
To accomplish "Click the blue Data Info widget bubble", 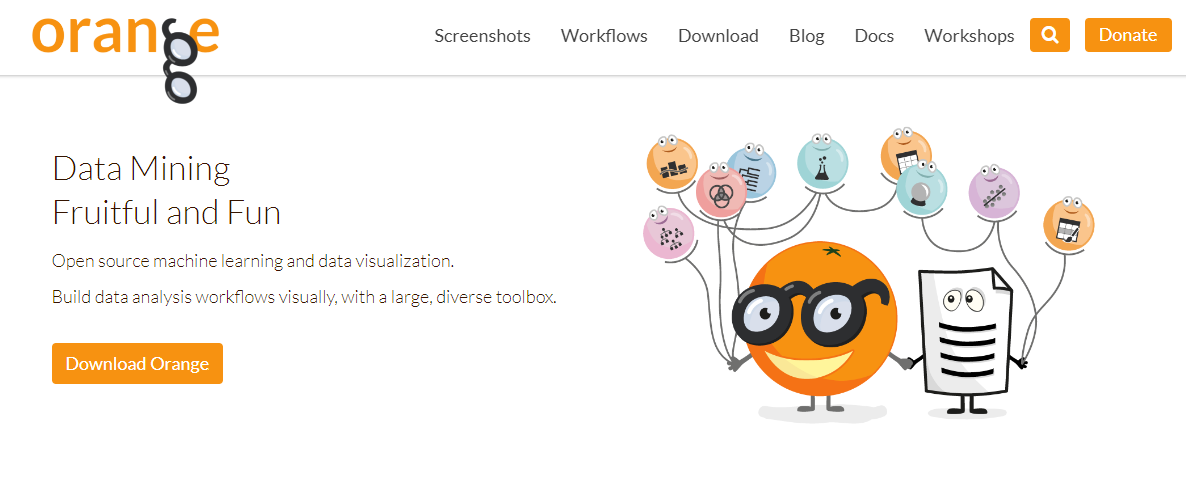I will pos(756,173).
